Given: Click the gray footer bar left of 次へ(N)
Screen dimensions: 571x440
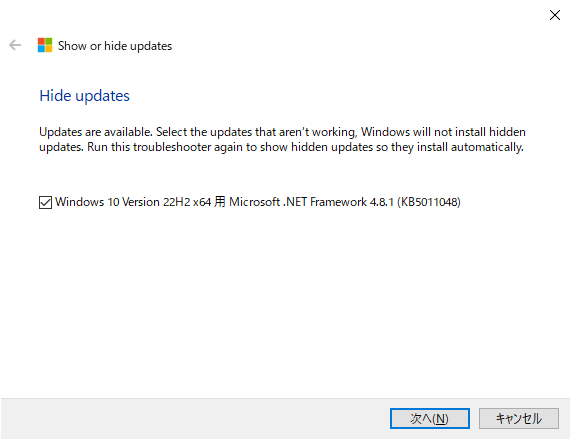Looking at the screenshot, I should [x=195, y=419].
